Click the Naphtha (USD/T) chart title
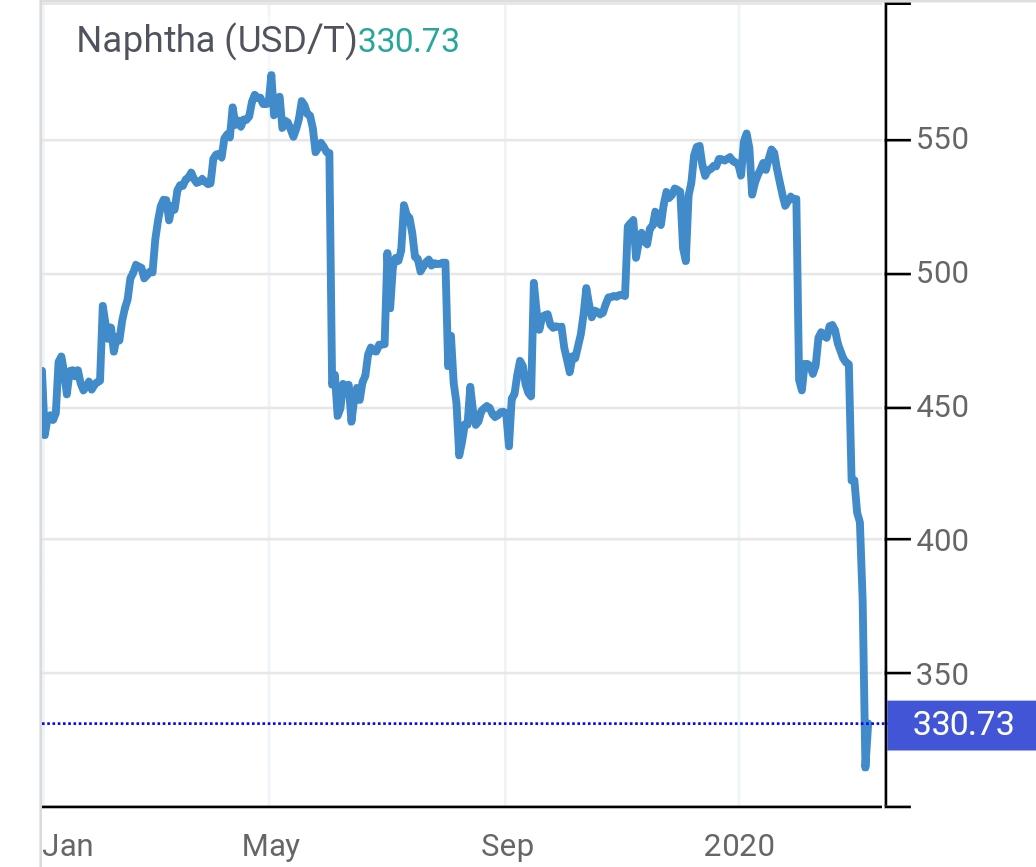1036x867 pixels. pyautogui.click(x=216, y=40)
